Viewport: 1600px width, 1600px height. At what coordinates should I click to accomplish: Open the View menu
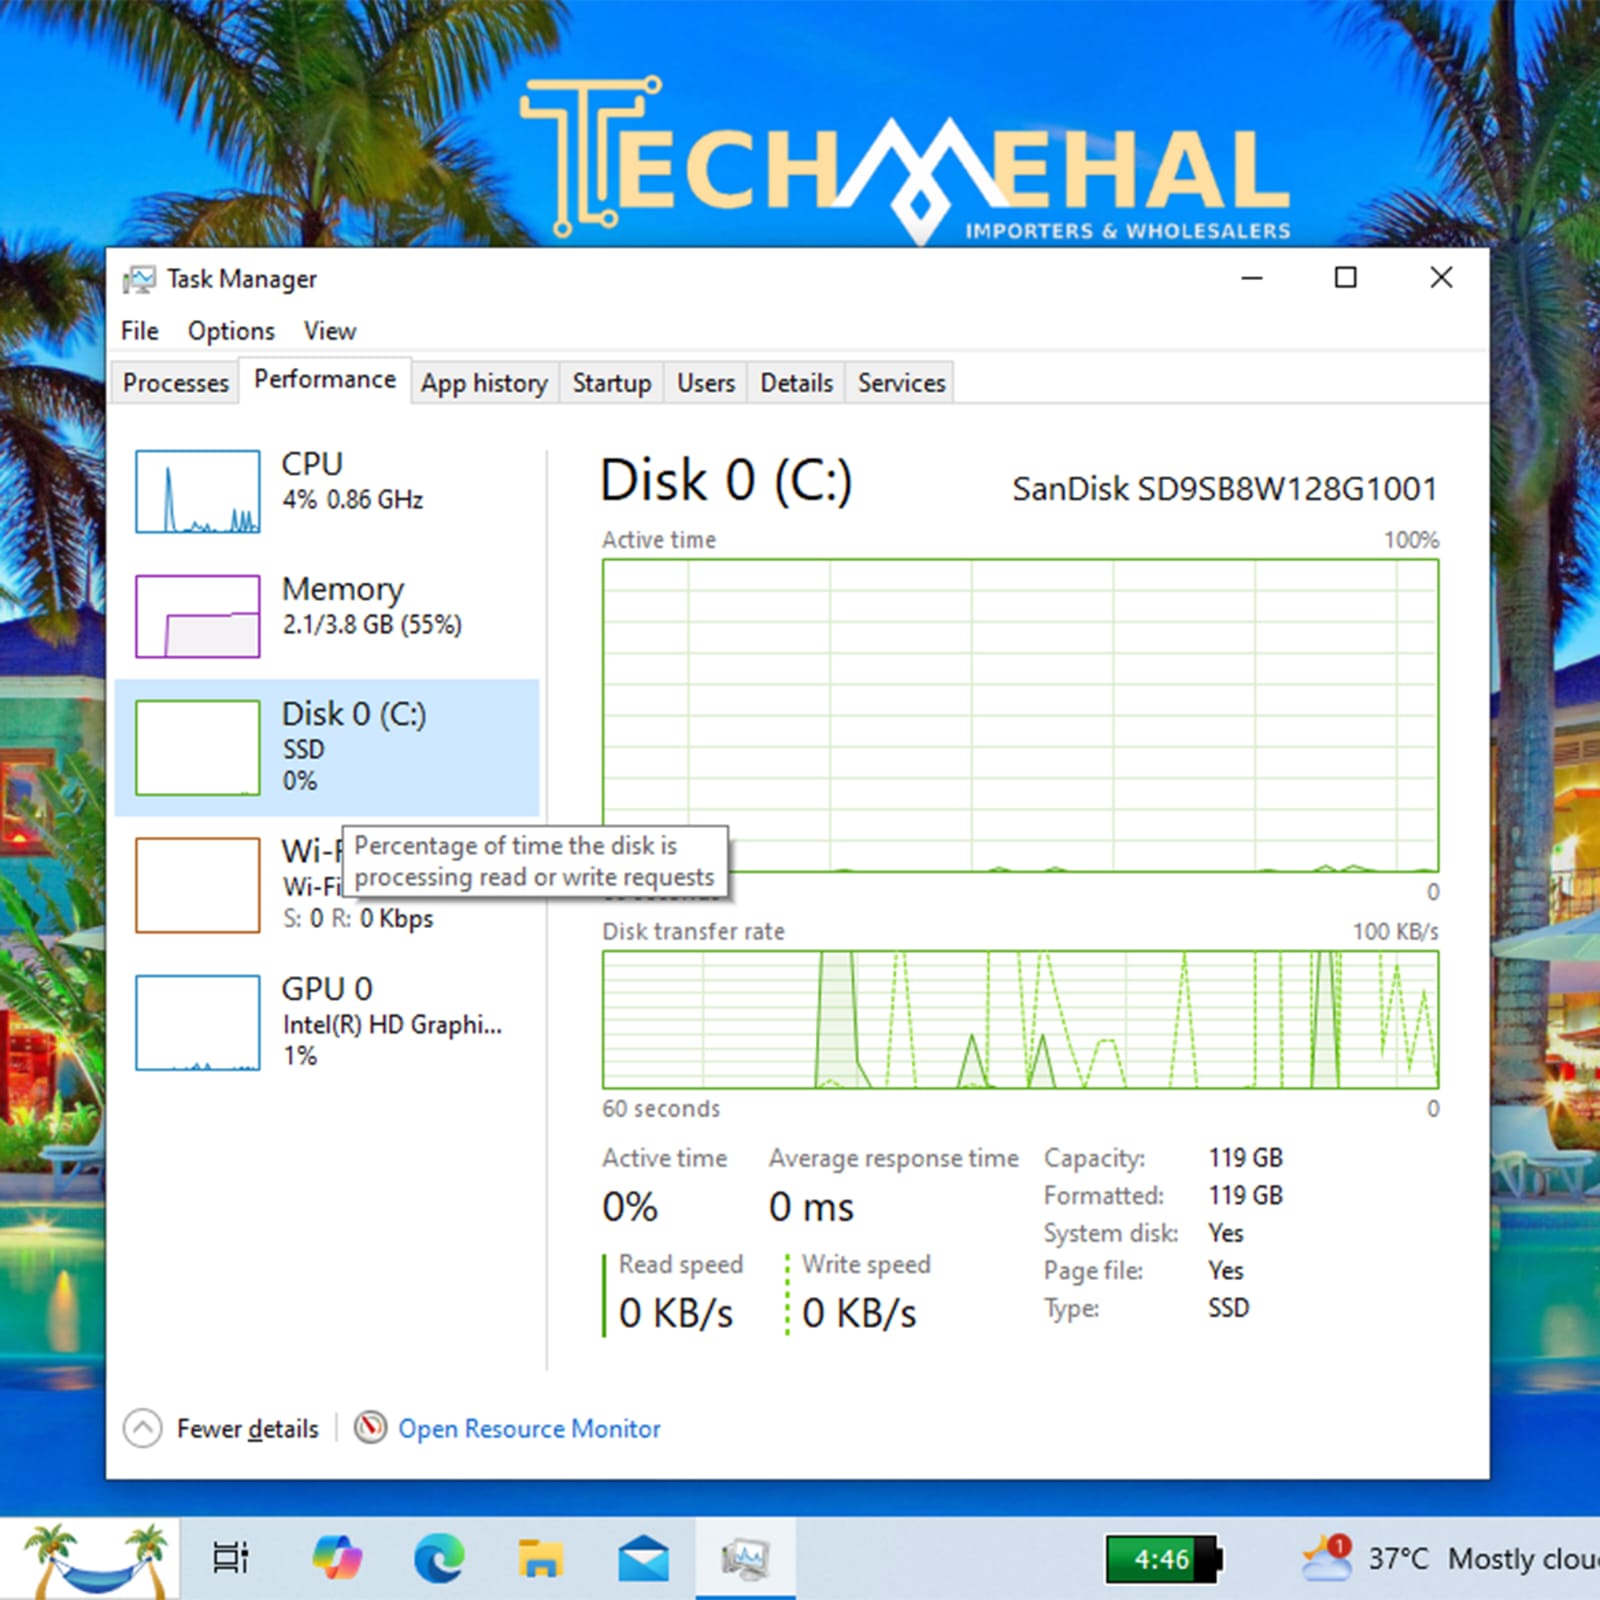pos(330,331)
